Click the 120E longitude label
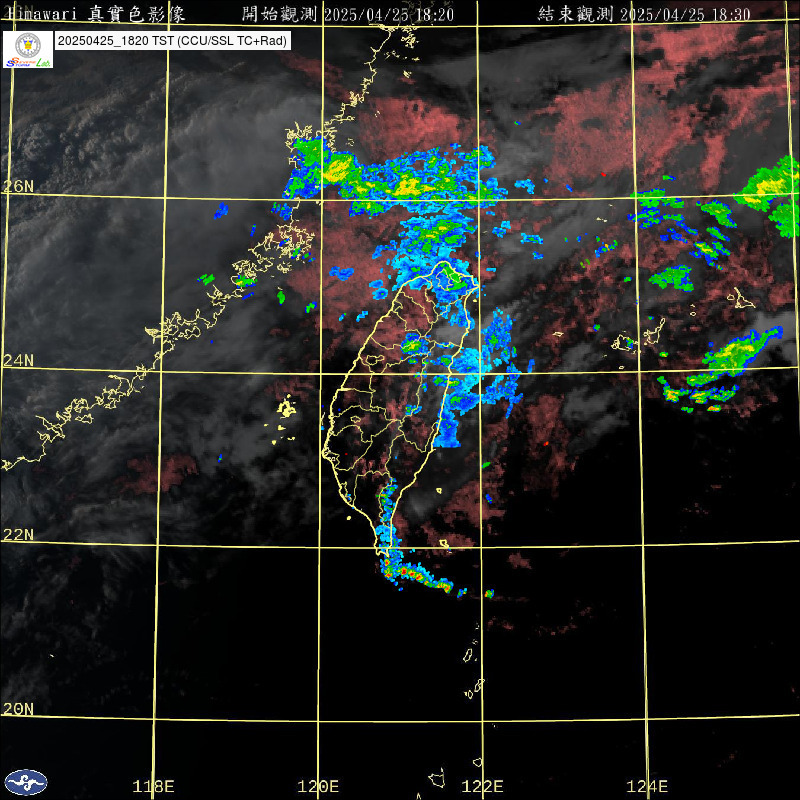Viewport: 800px width, 800px height. click(318, 786)
